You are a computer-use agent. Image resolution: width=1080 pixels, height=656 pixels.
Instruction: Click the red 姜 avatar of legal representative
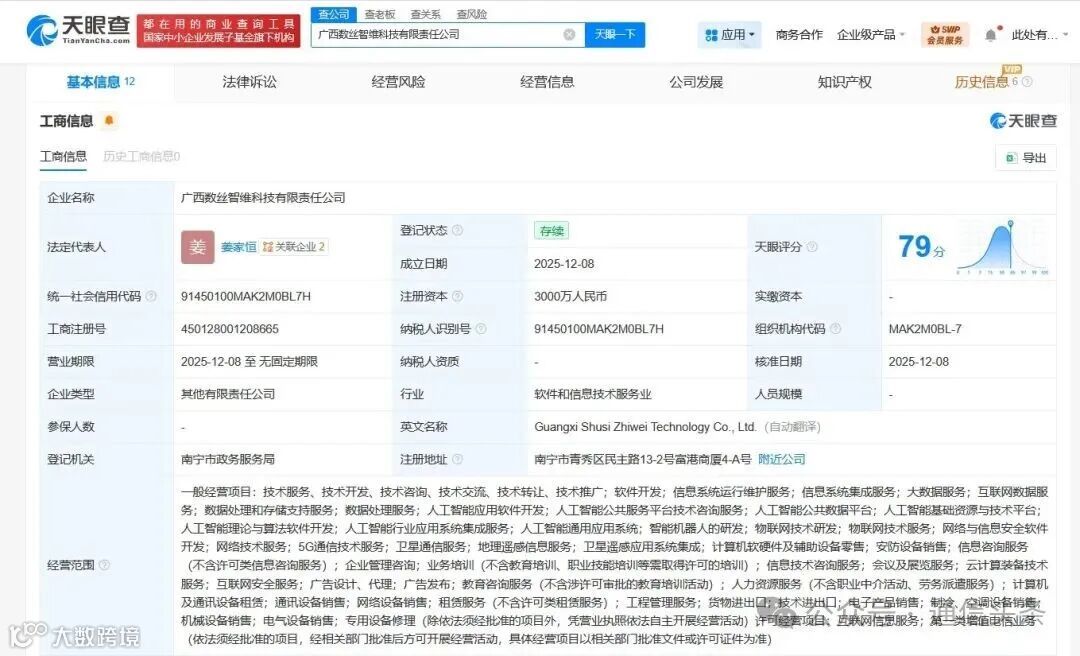pos(198,247)
